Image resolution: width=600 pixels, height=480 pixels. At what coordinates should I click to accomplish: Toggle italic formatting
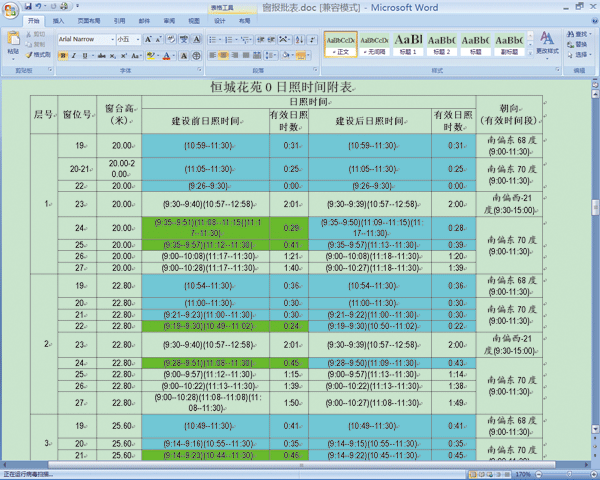click(73, 55)
